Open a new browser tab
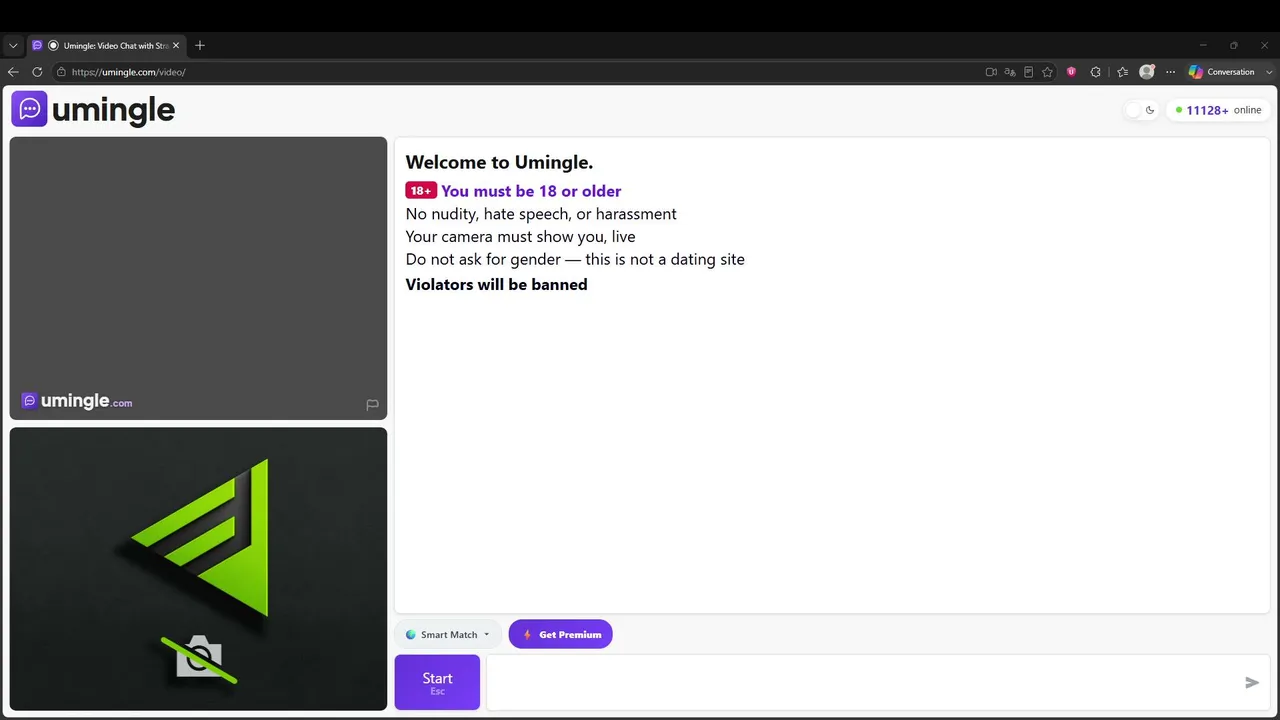This screenshot has width=1280, height=720. (200, 45)
